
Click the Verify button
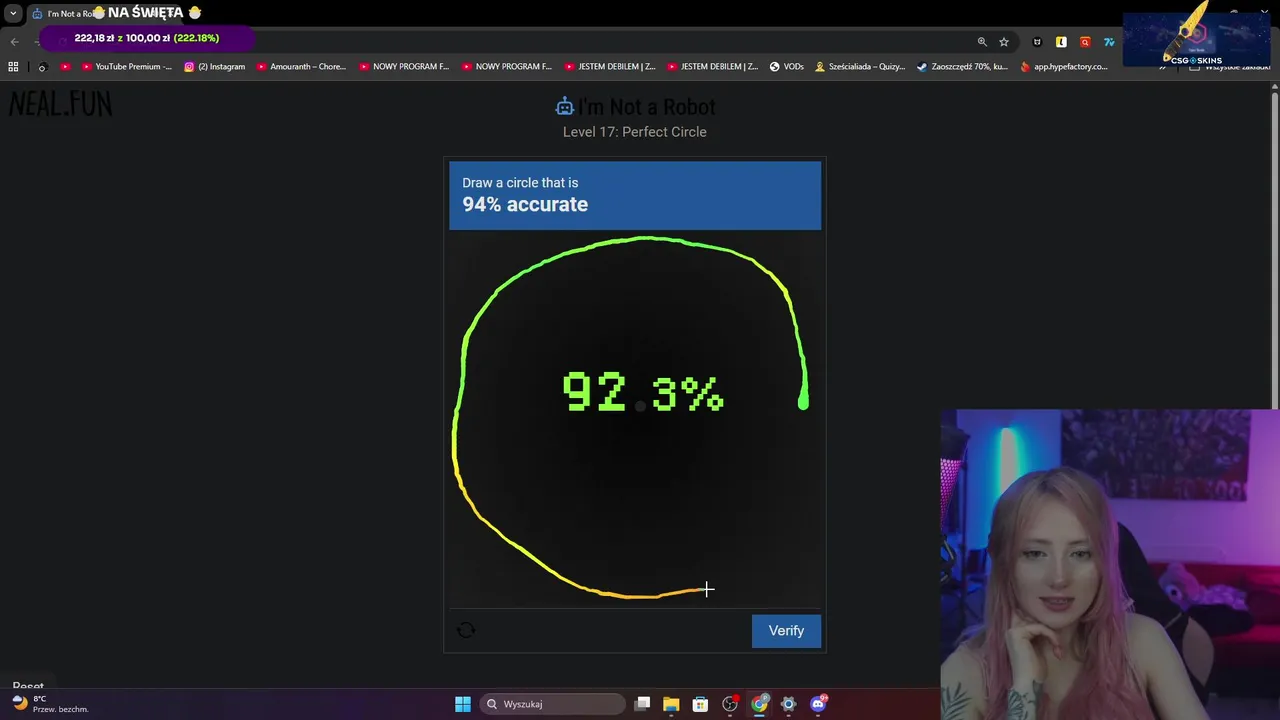[x=786, y=631]
